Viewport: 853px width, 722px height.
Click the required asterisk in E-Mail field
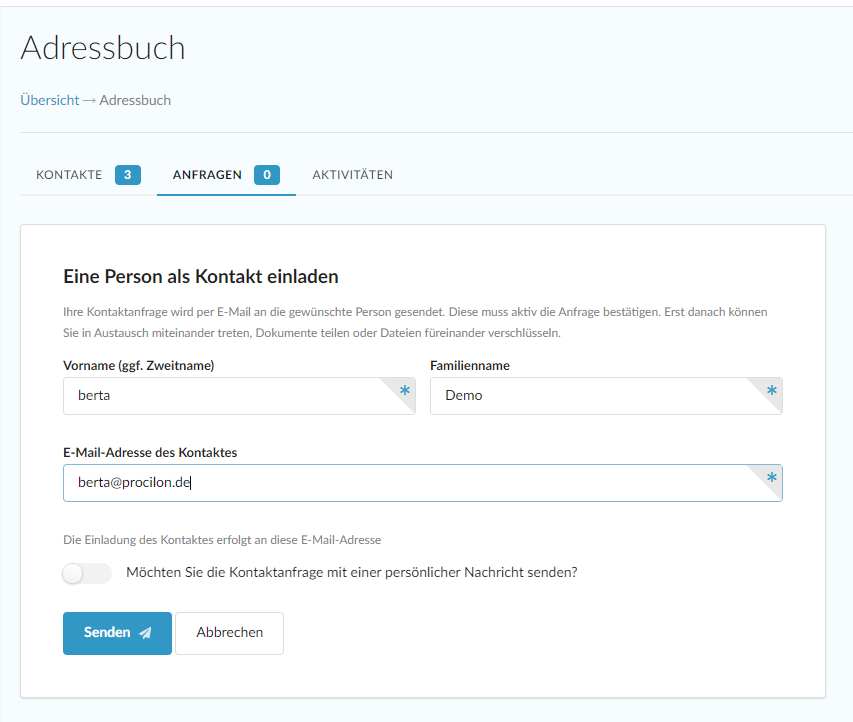(x=771, y=479)
